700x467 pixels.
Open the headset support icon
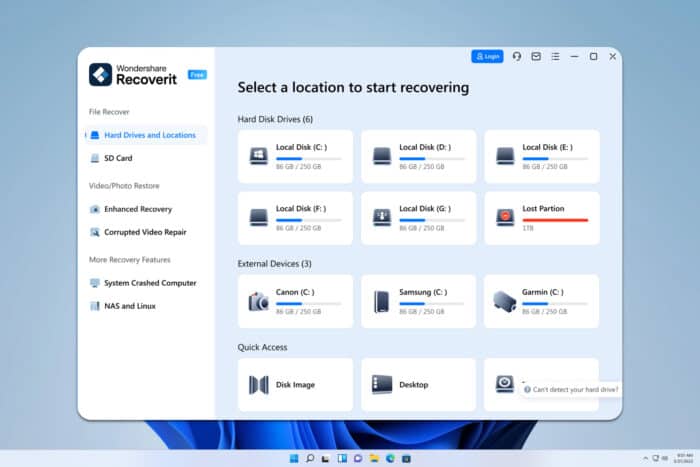[x=517, y=56]
